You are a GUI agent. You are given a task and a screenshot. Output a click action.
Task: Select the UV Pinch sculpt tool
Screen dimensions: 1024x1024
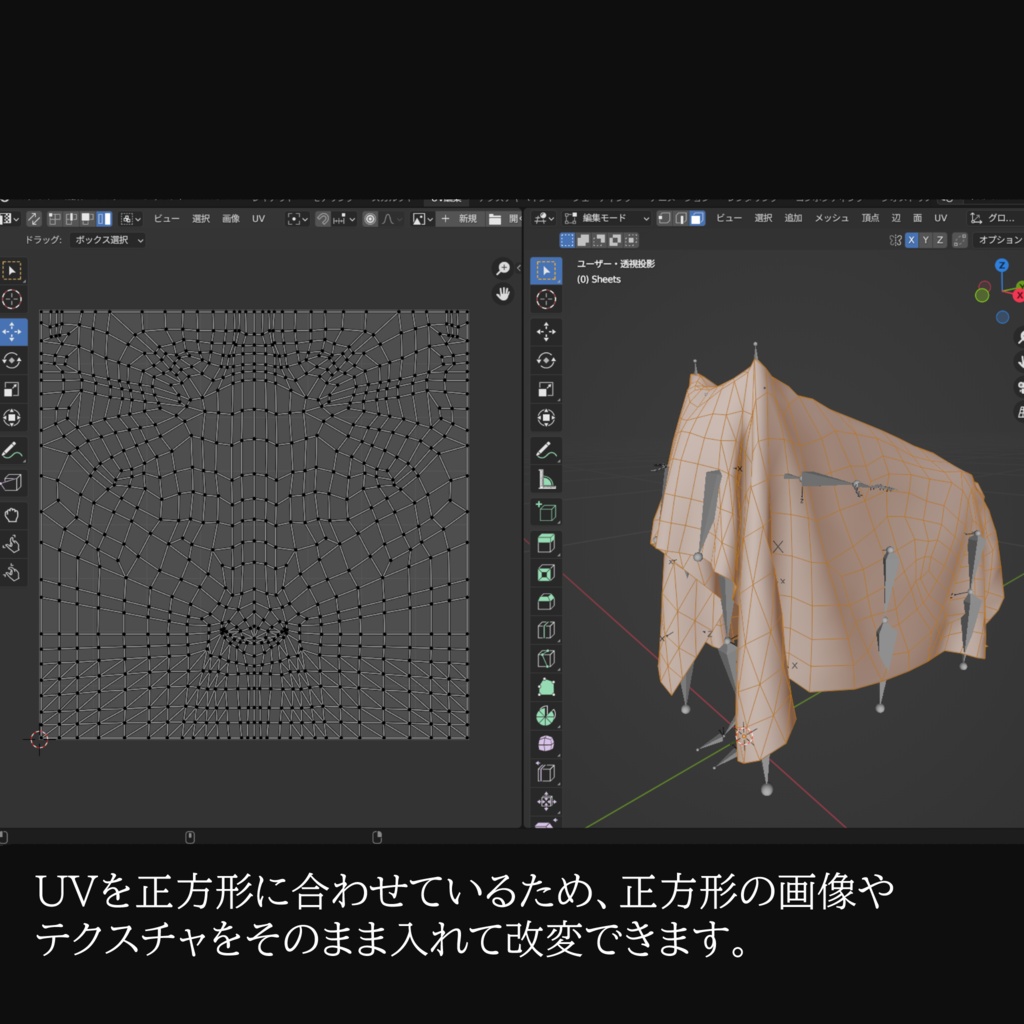click(12, 573)
